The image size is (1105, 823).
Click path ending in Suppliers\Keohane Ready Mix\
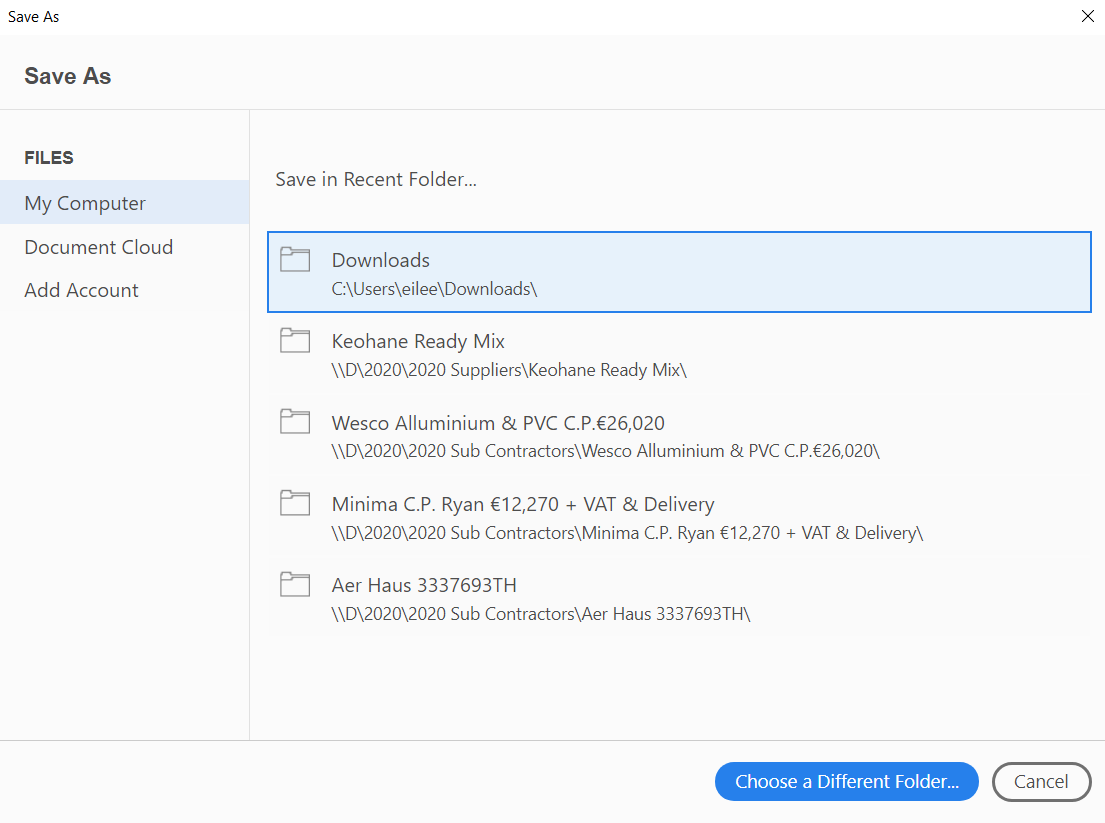509,370
